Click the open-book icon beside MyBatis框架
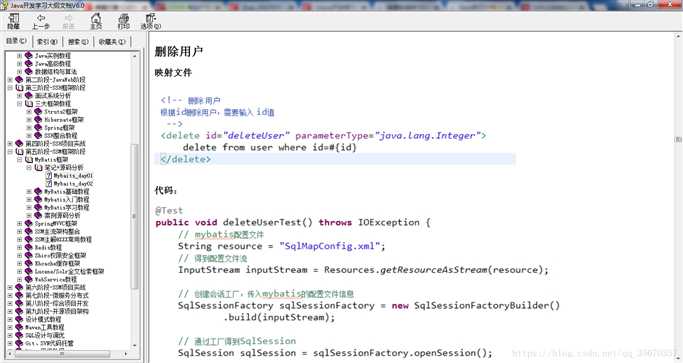The width and height of the screenshot is (683, 363). tap(29, 159)
